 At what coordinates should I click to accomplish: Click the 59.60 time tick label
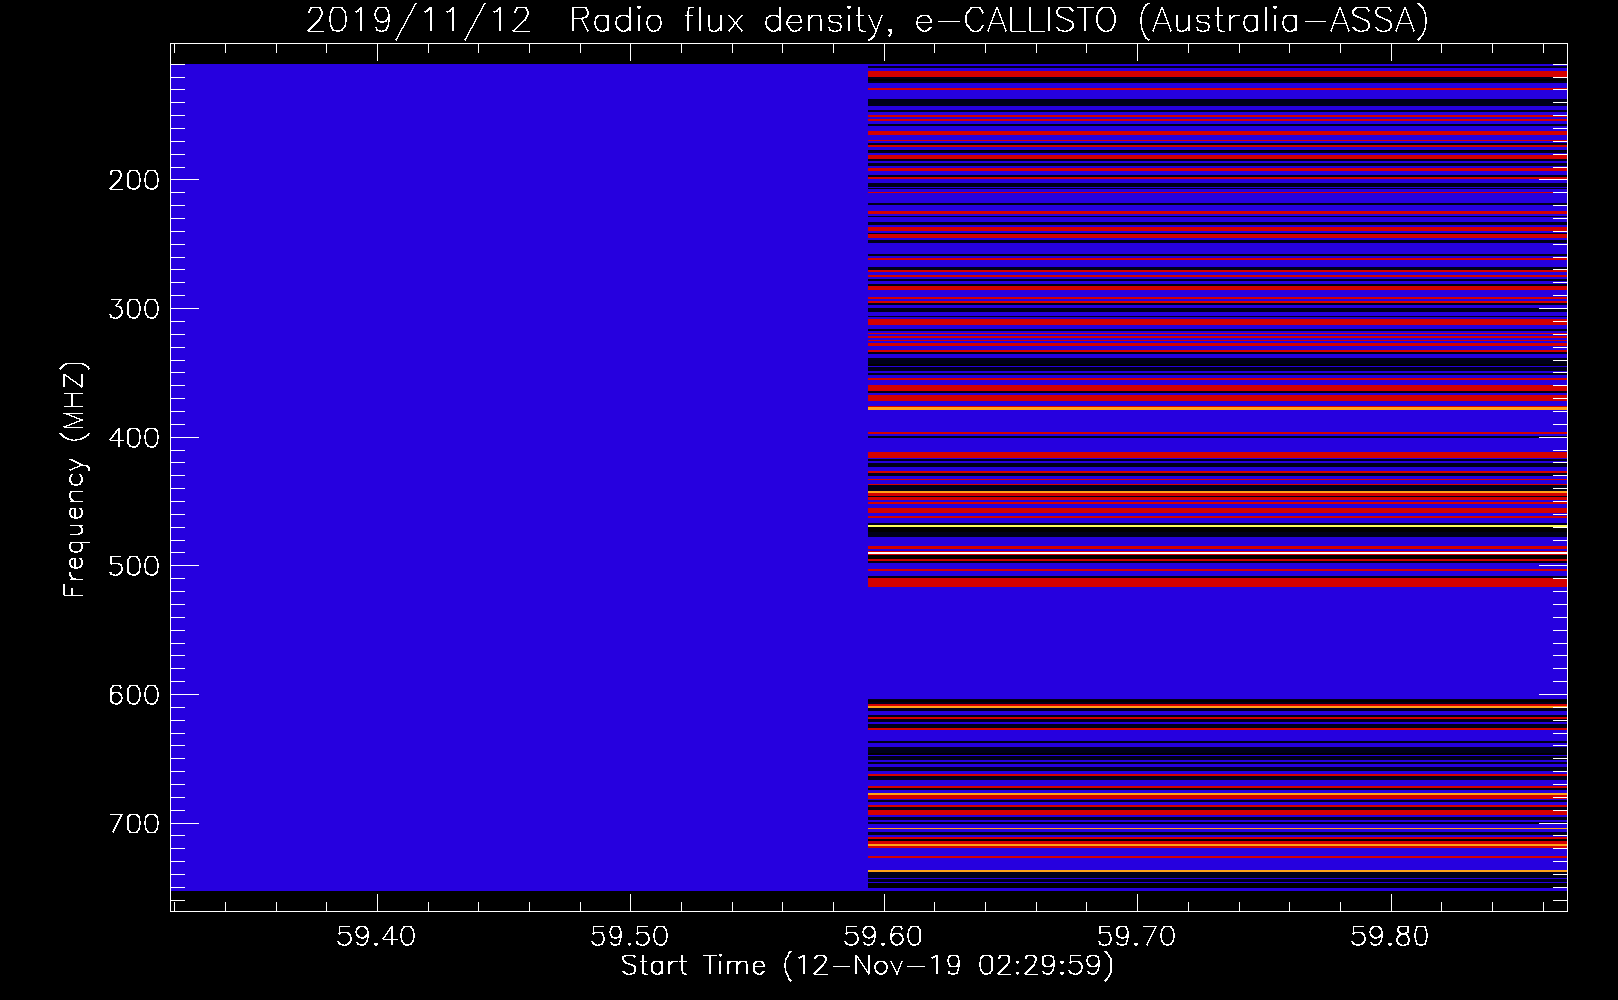click(x=883, y=937)
